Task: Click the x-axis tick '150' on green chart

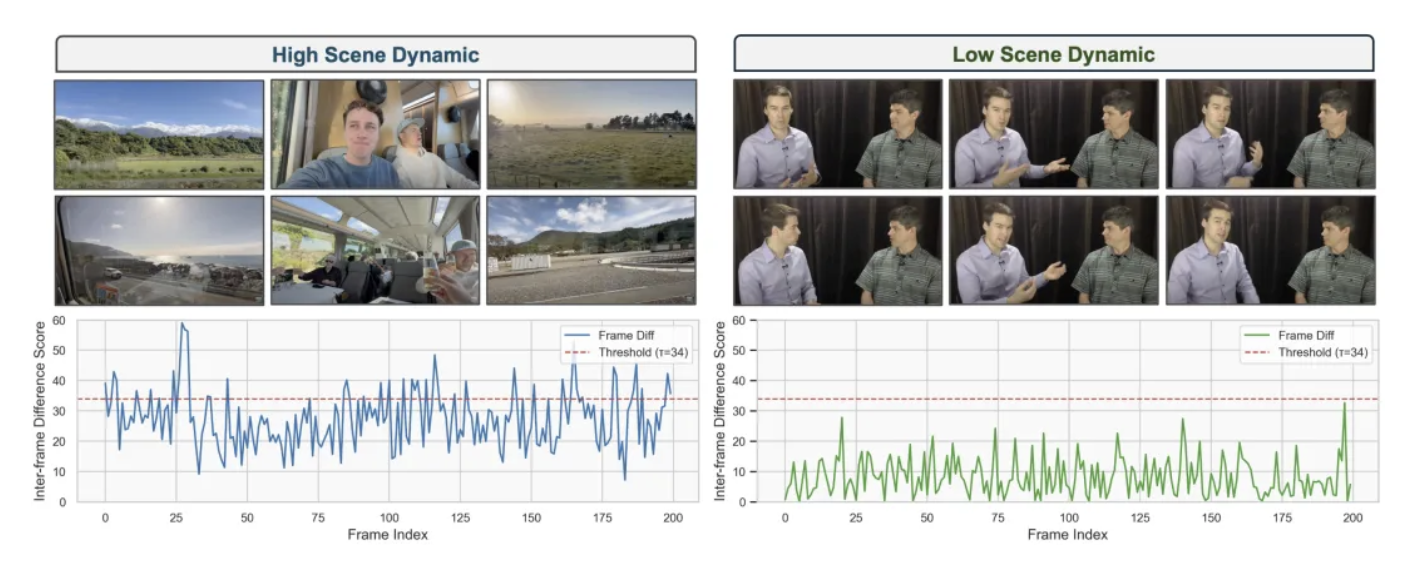Action: (1211, 517)
